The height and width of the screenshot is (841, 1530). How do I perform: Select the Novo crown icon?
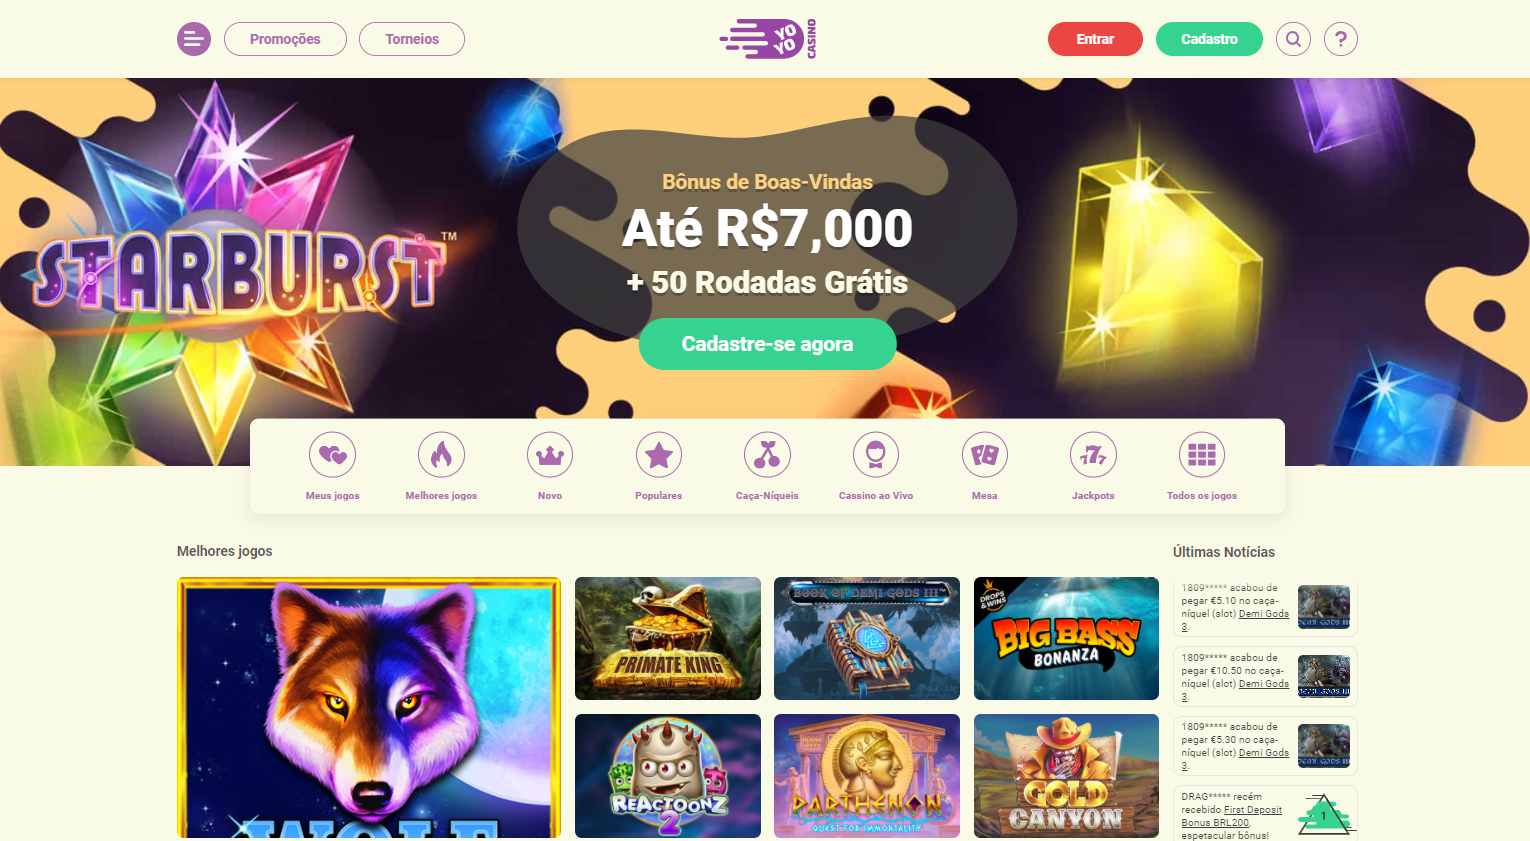[550, 455]
